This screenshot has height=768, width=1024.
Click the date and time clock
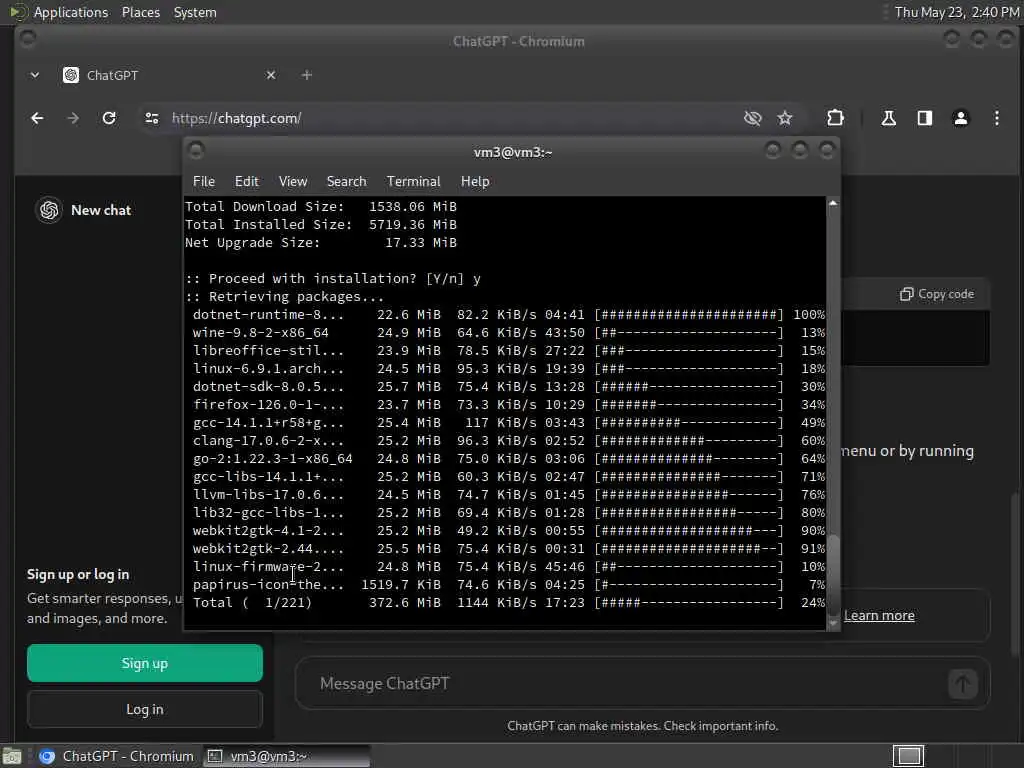point(957,12)
